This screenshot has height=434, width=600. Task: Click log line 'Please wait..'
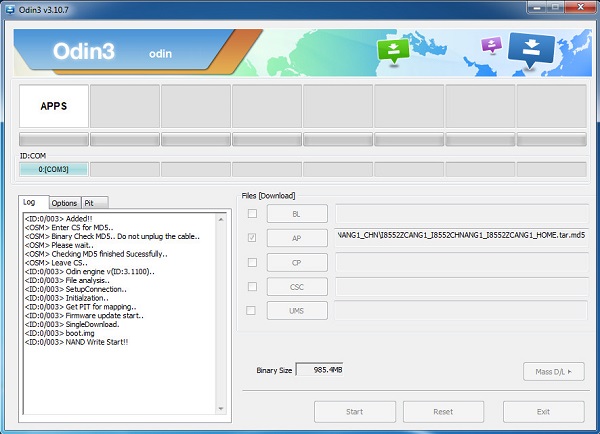coord(59,245)
